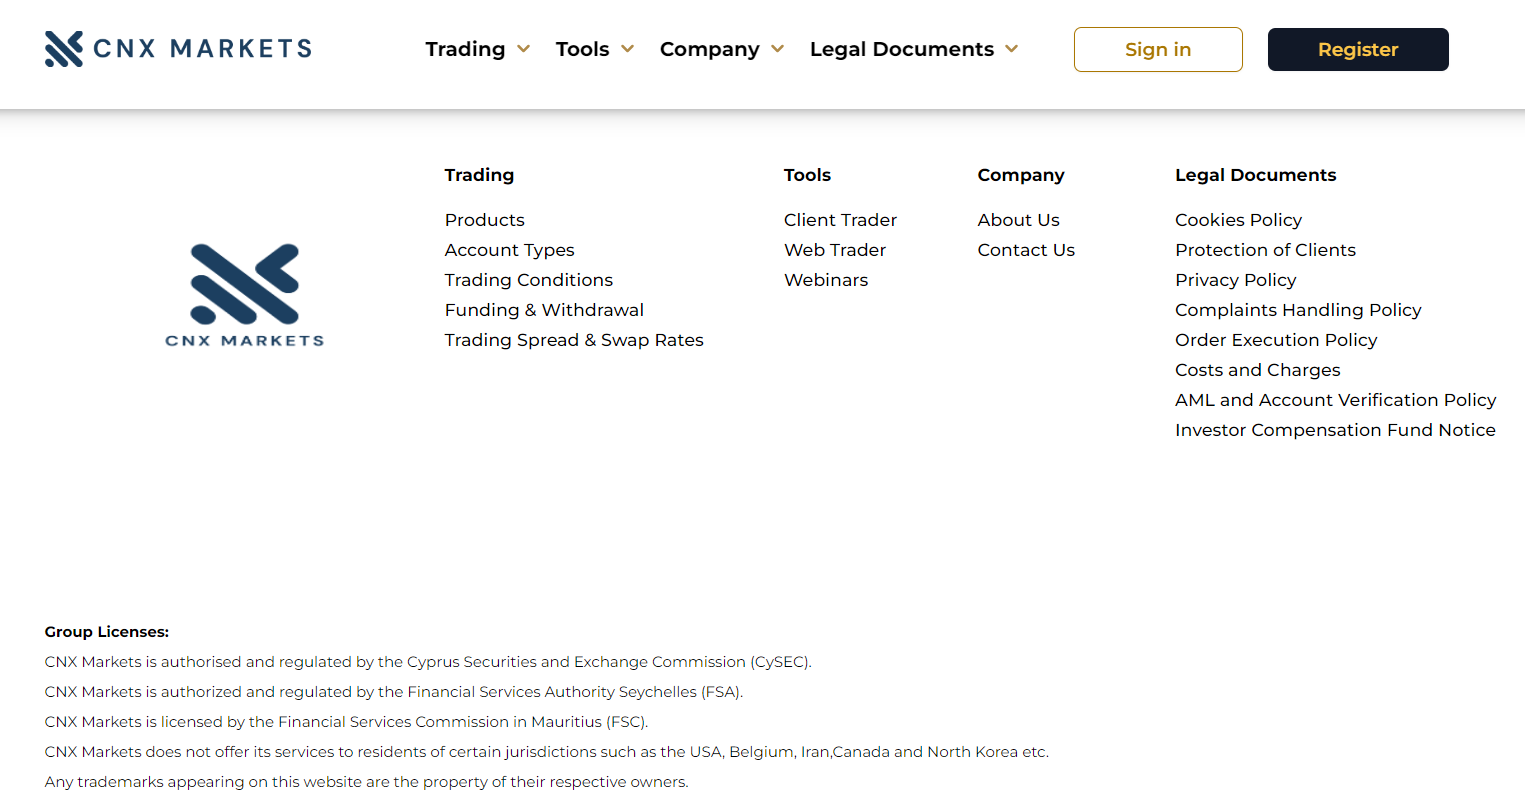Expand the Tools dropdown chevron
Viewport: 1525px width, 812px height.
[628, 49]
